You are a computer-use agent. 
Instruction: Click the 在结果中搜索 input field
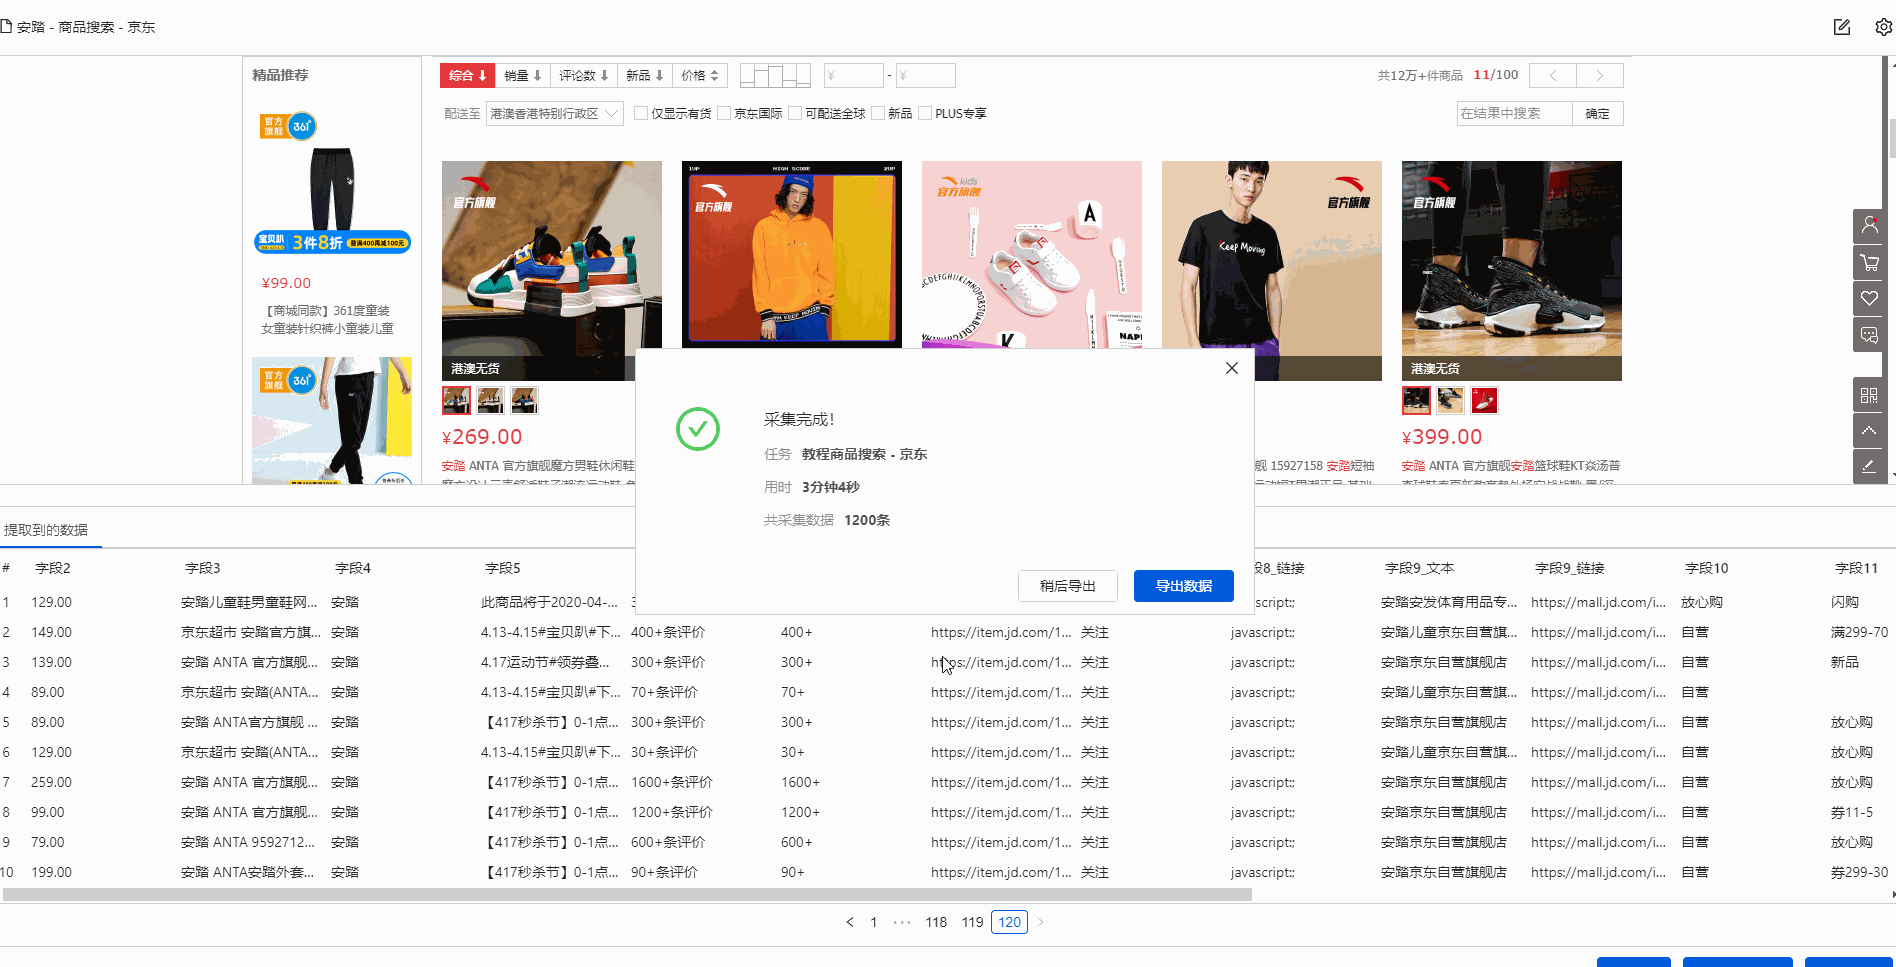(x=1514, y=113)
